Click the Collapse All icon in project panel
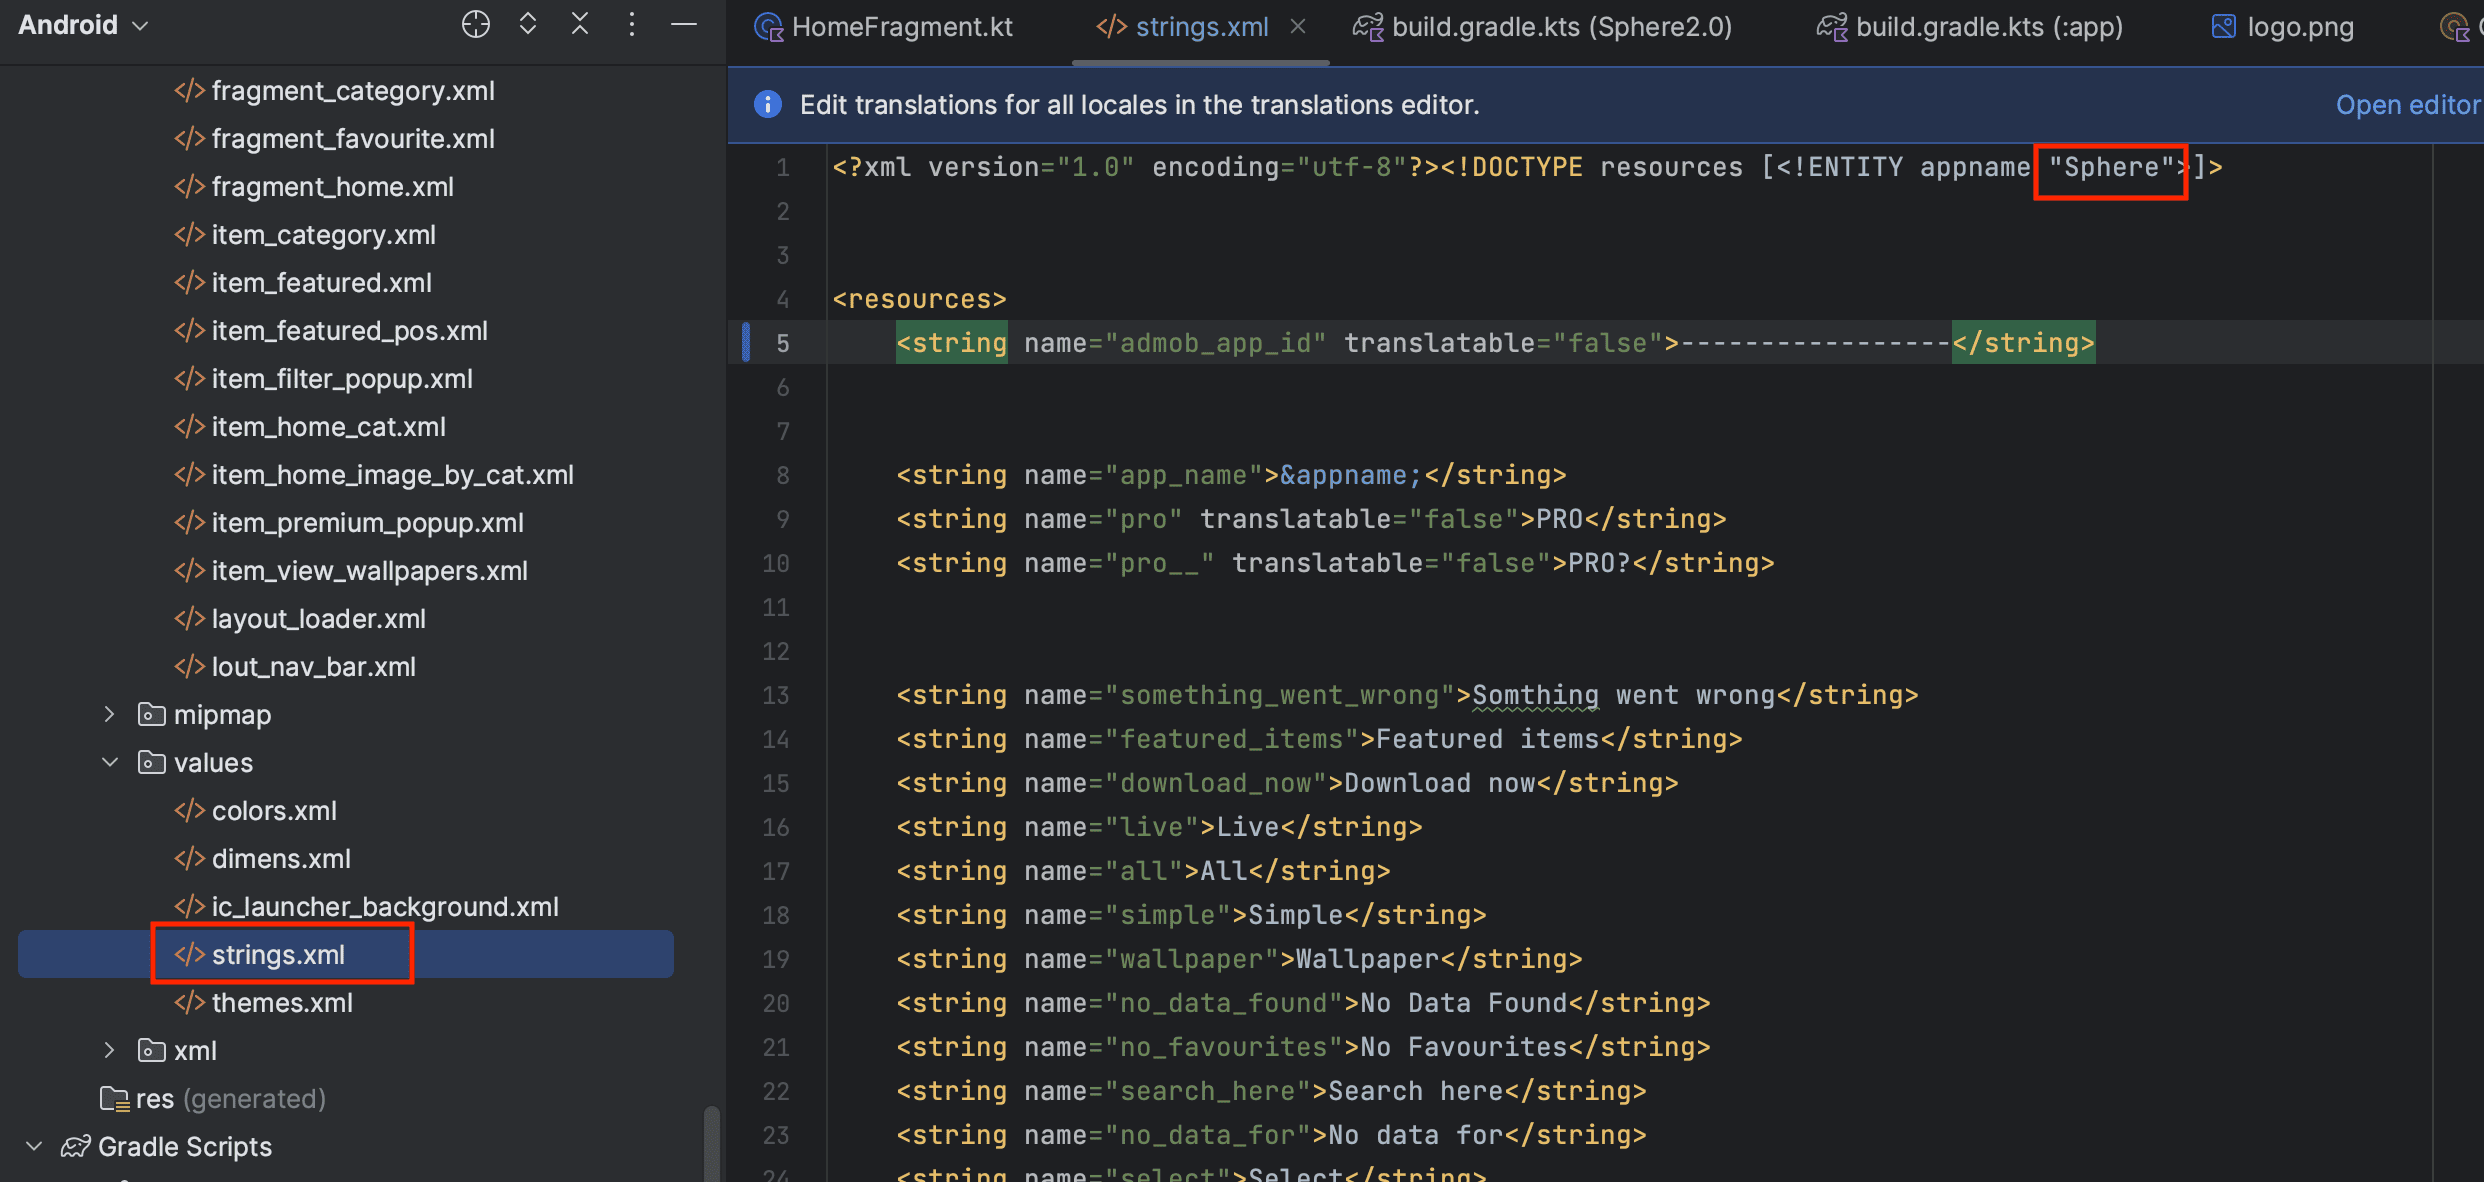This screenshot has height=1182, width=2484. click(580, 24)
